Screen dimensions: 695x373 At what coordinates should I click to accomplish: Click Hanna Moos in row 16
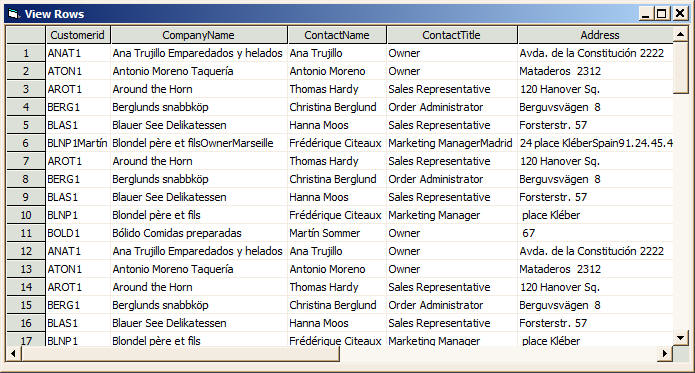tap(337, 323)
